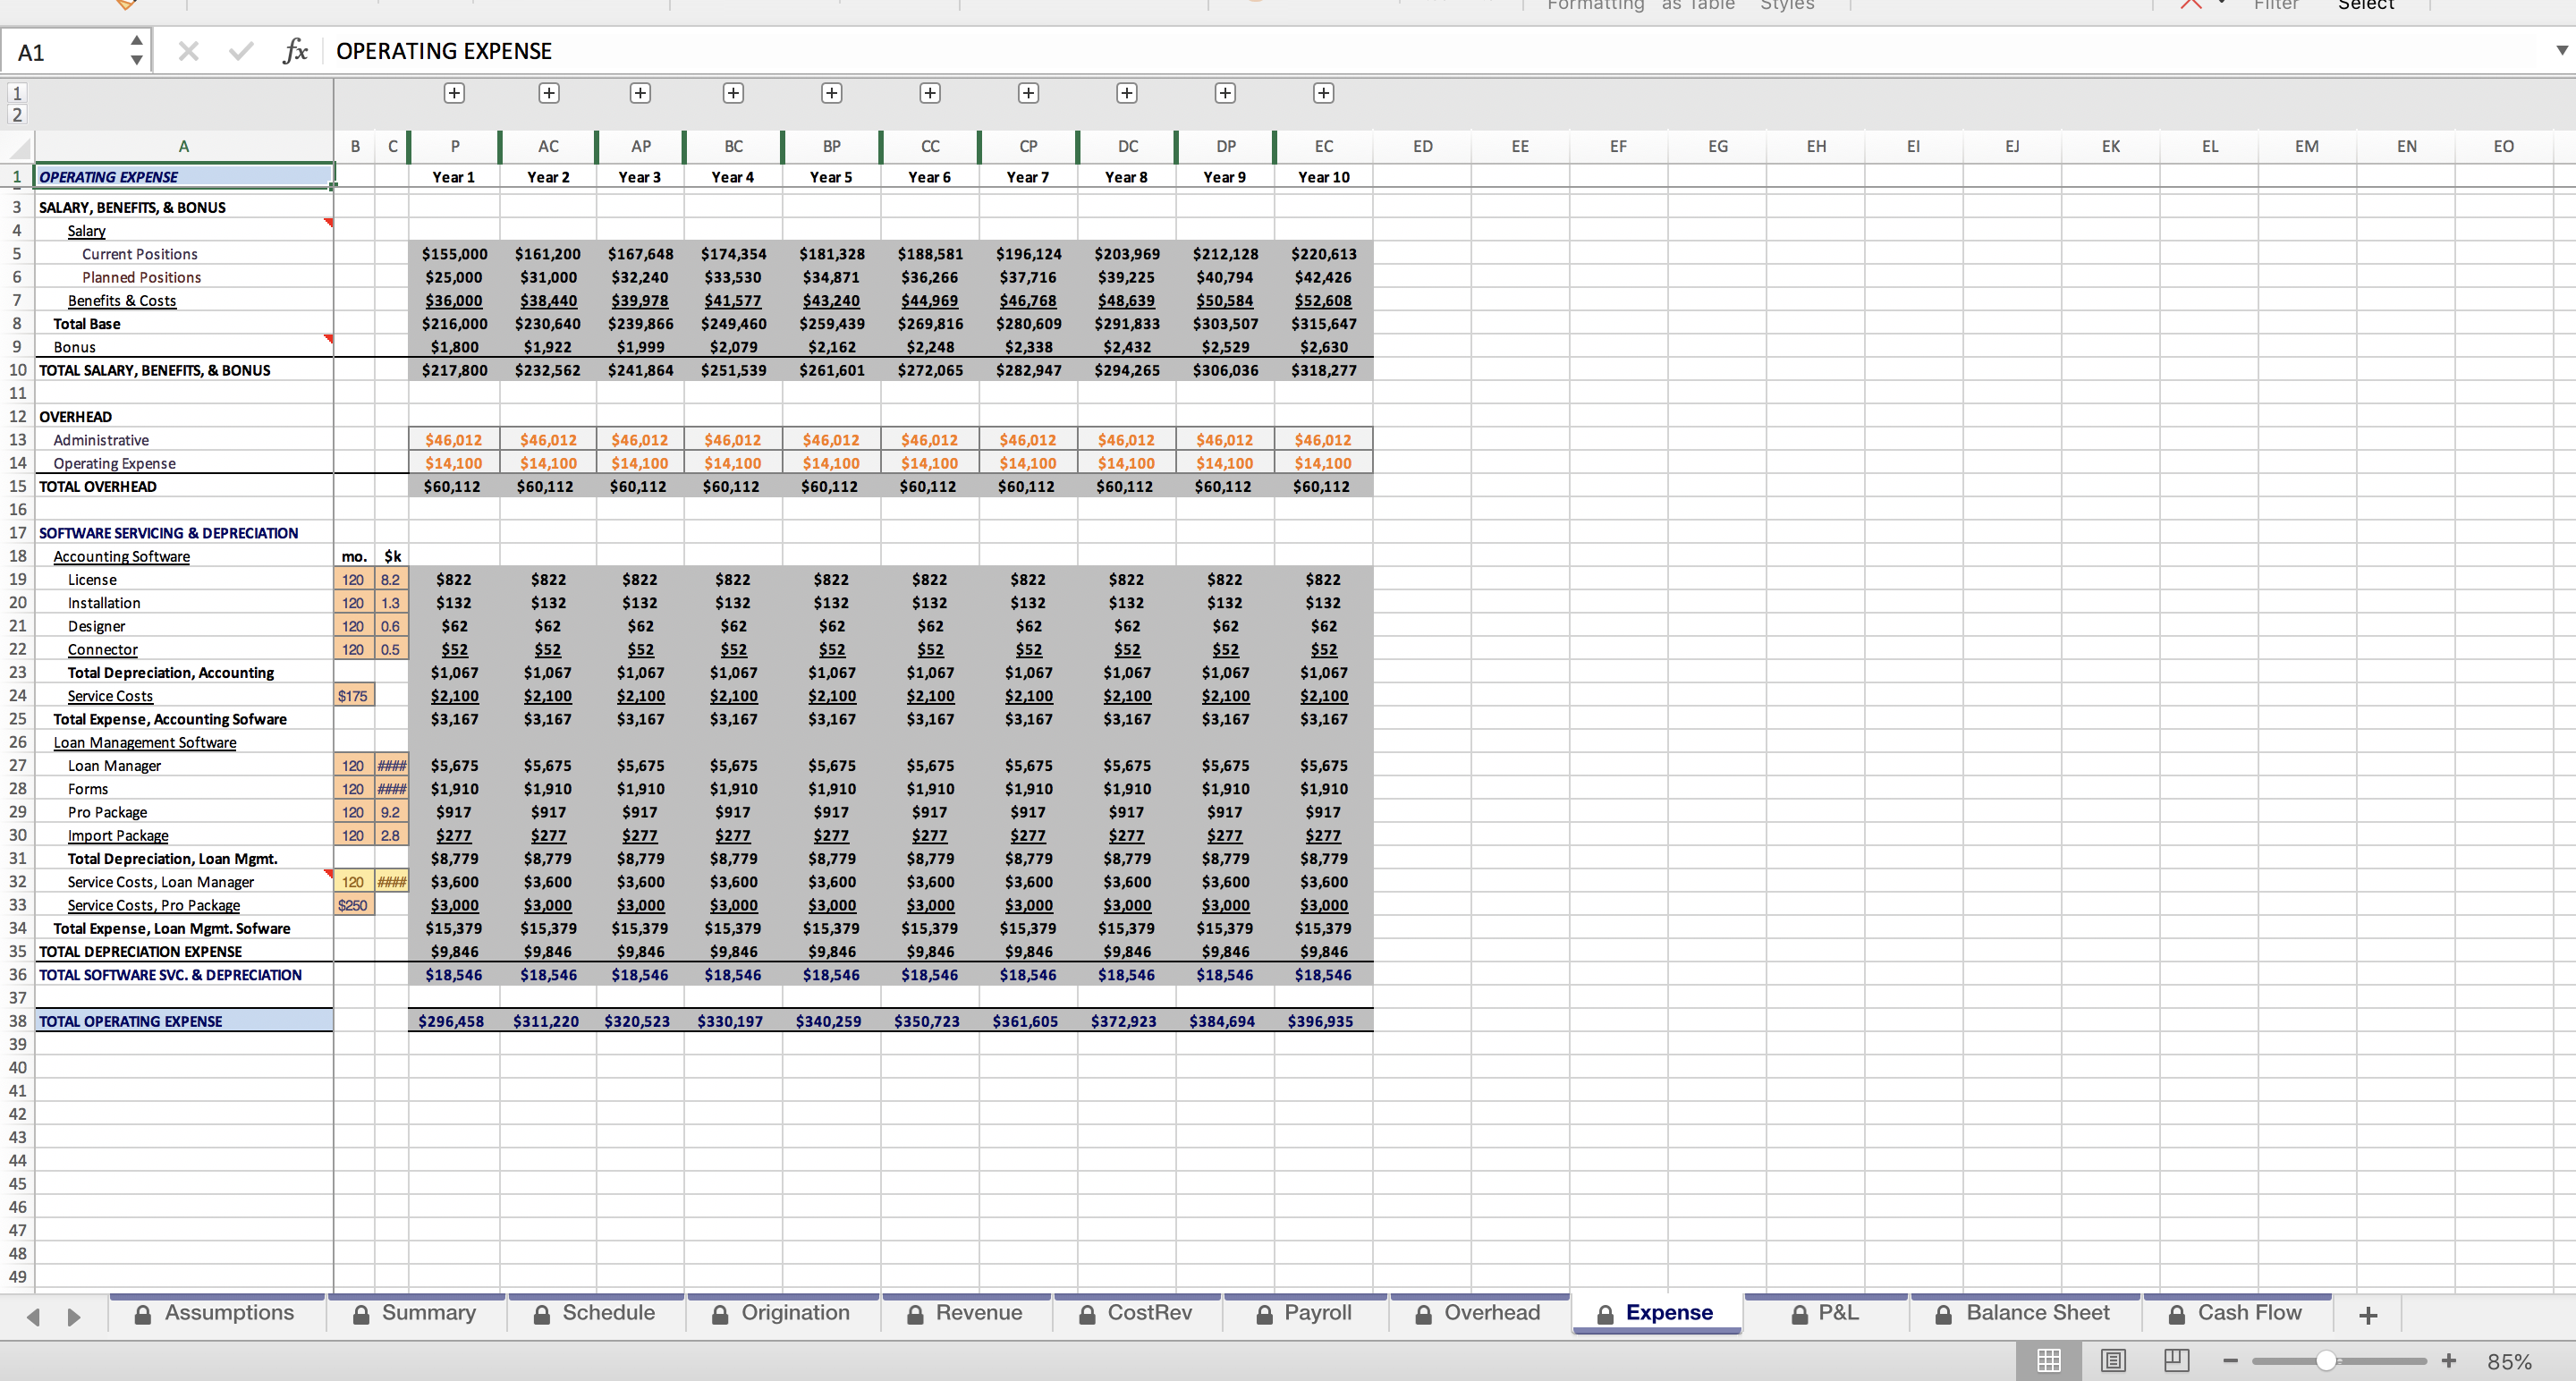The height and width of the screenshot is (1381, 2576).
Task: Expand the formula bar dropdown arrow
Action: pos(2561,50)
